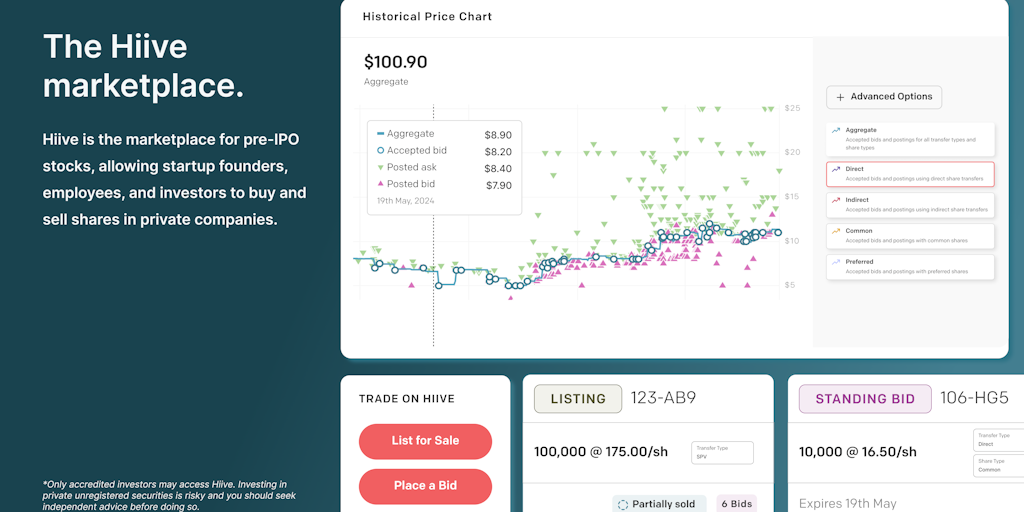The height and width of the screenshot is (512, 1024).
Task: Click the Indirect trend-line icon
Action: click(x=836, y=200)
